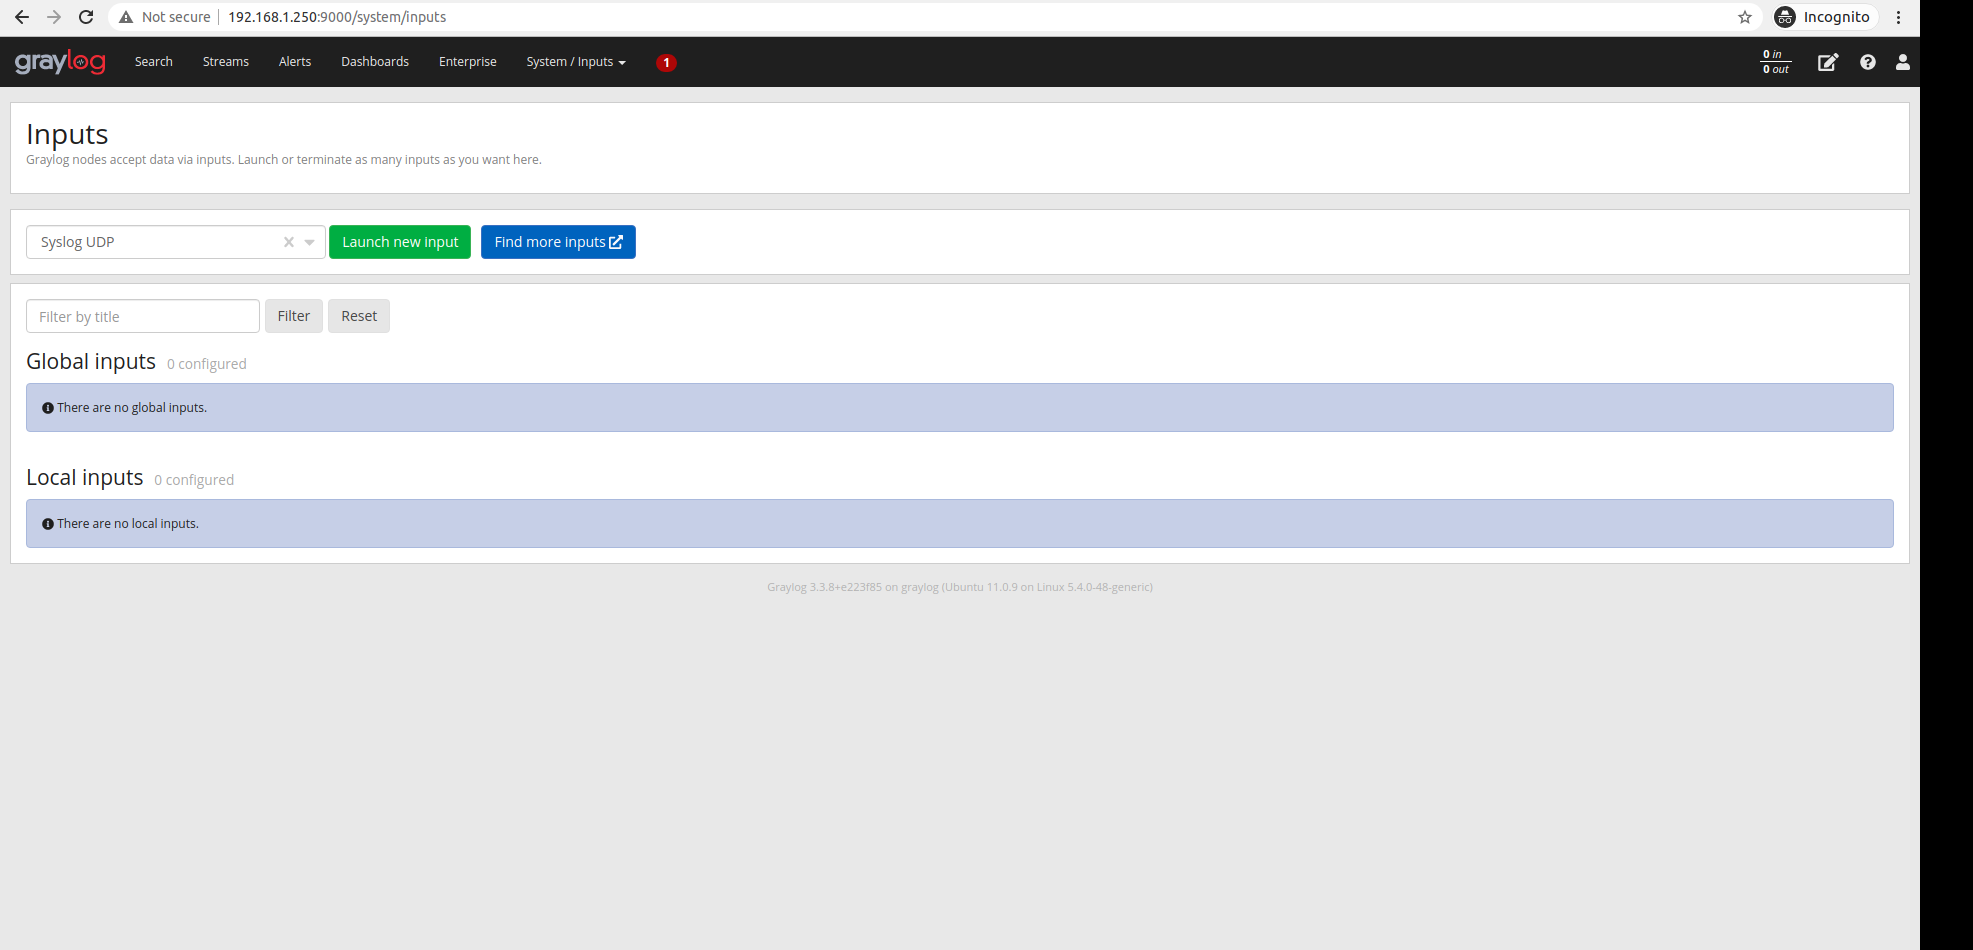Open the scratchpad edit icon
Image resolution: width=1973 pixels, height=950 pixels.
pyautogui.click(x=1827, y=62)
